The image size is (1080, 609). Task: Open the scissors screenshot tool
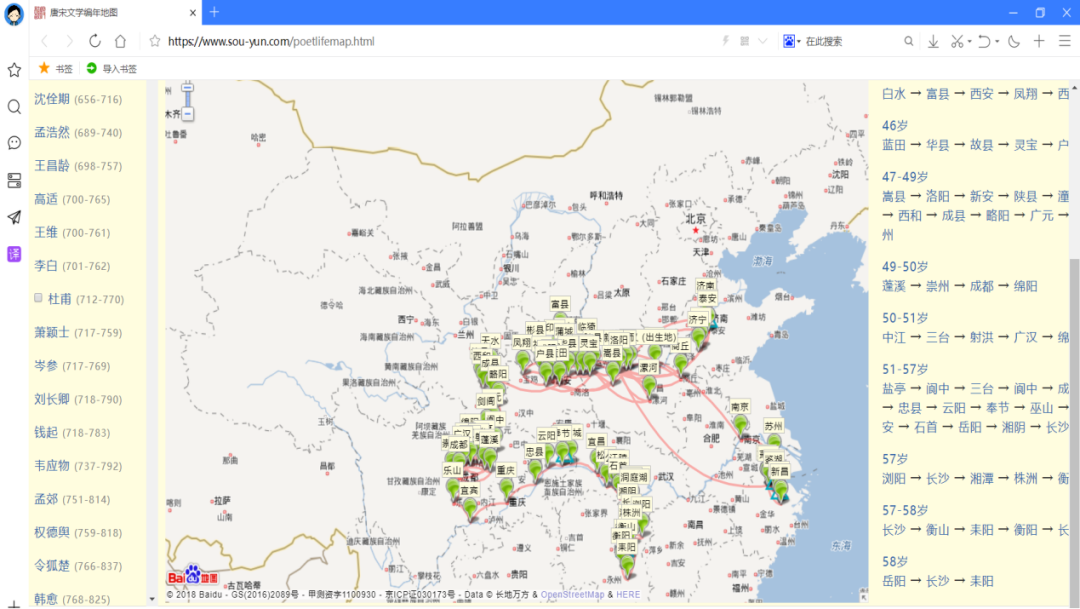tap(957, 41)
